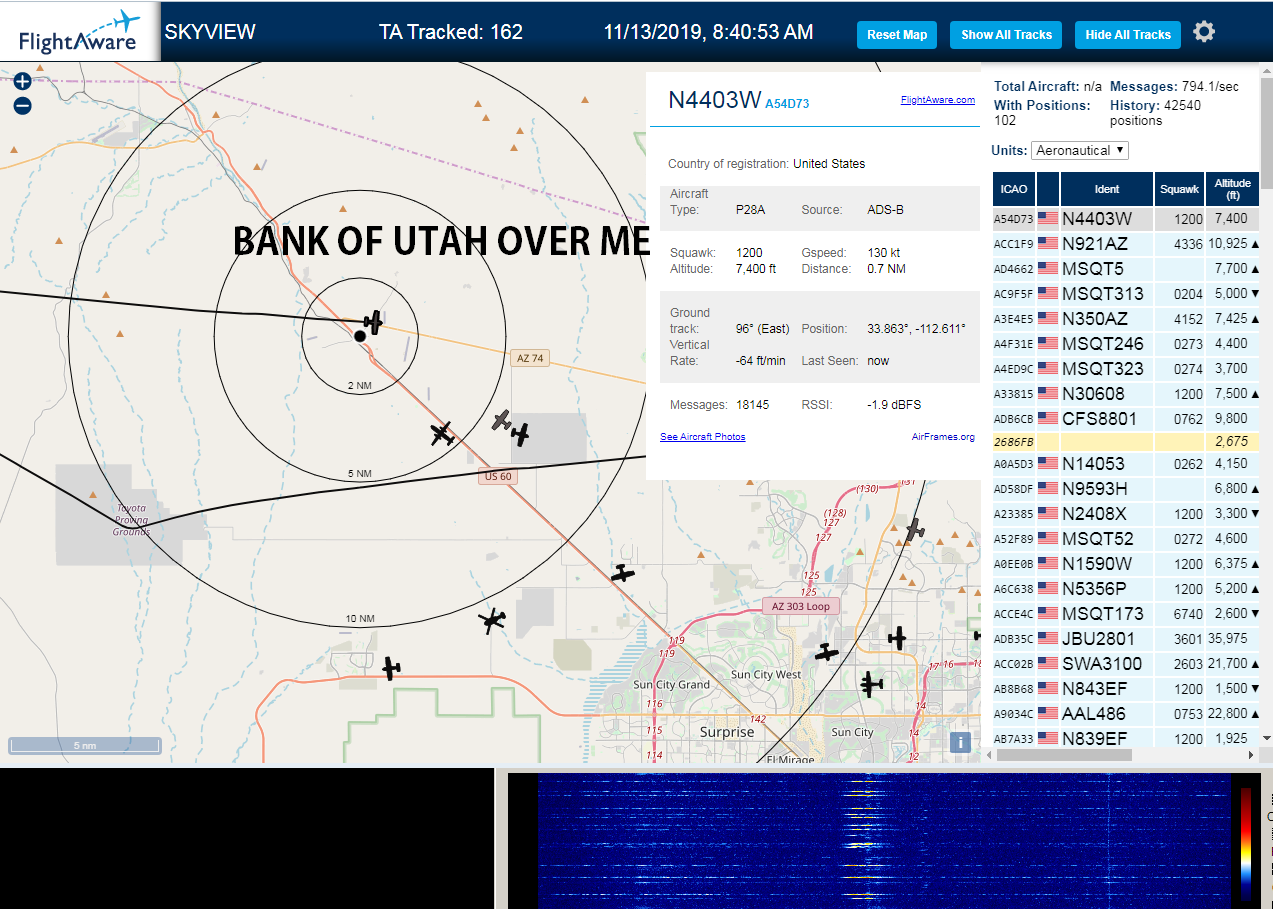Select the gray aircraft icon near route 131
Image resolution: width=1273 pixels, height=909 pixels.
tap(914, 528)
